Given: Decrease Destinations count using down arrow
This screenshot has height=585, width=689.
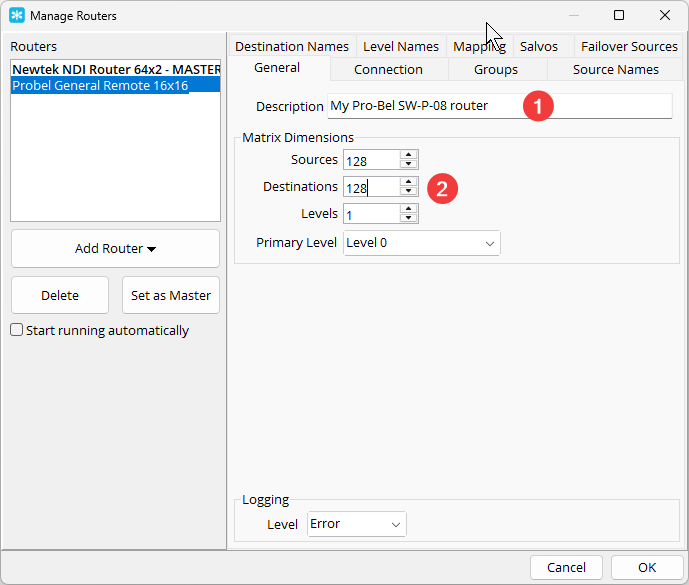Looking at the screenshot, I should coord(409,191).
